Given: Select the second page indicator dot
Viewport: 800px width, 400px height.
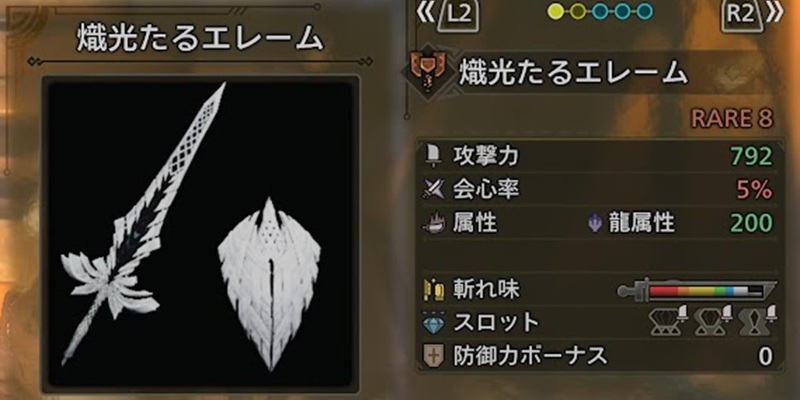Looking at the screenshot, I should (578, 11).
